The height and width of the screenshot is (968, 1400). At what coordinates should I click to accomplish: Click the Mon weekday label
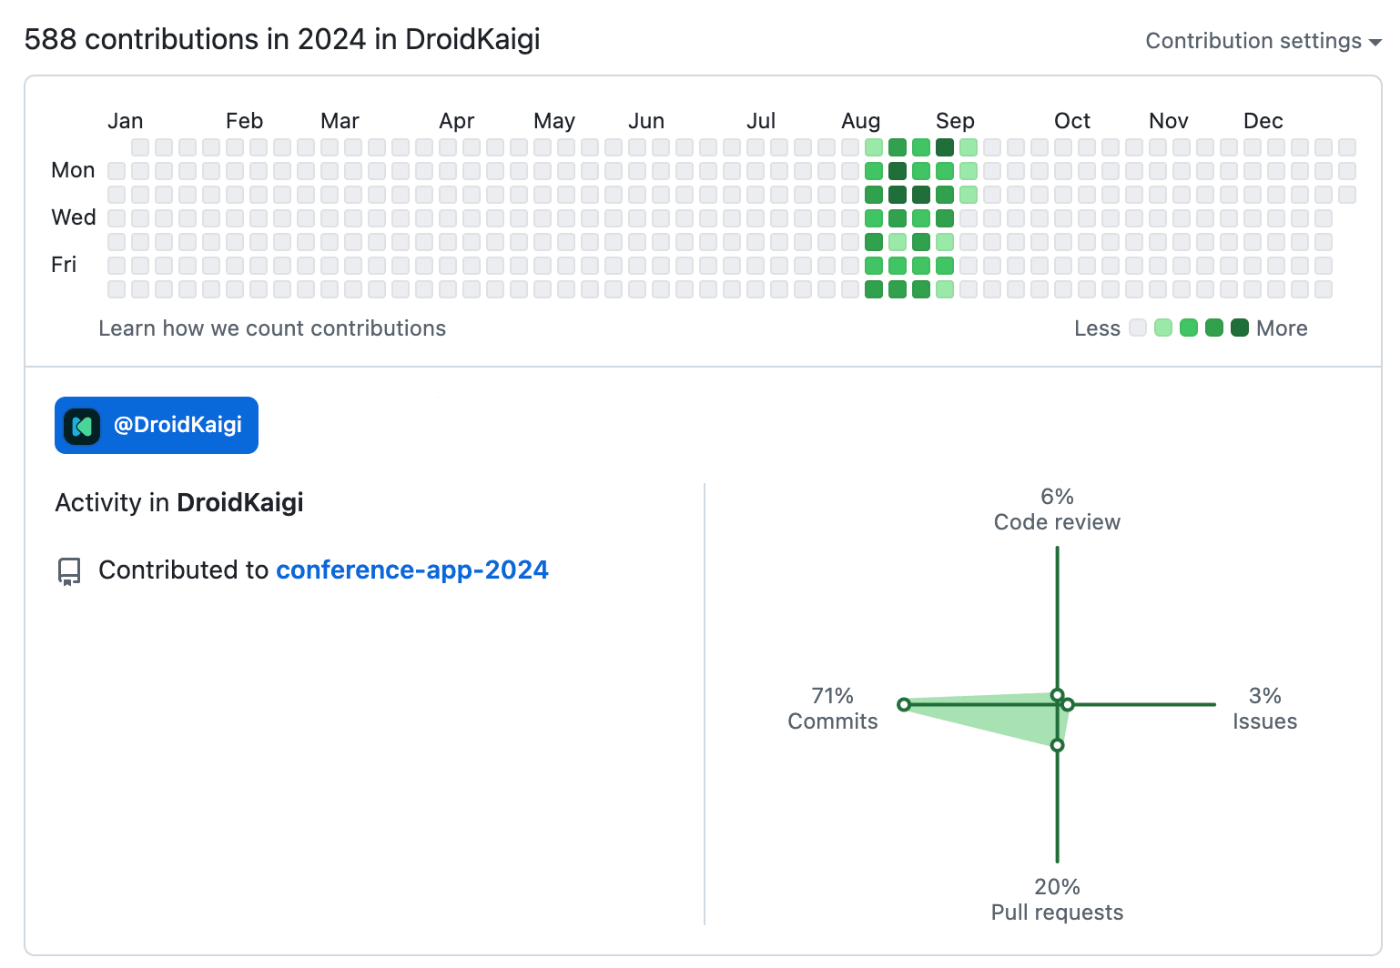point(73,170)
